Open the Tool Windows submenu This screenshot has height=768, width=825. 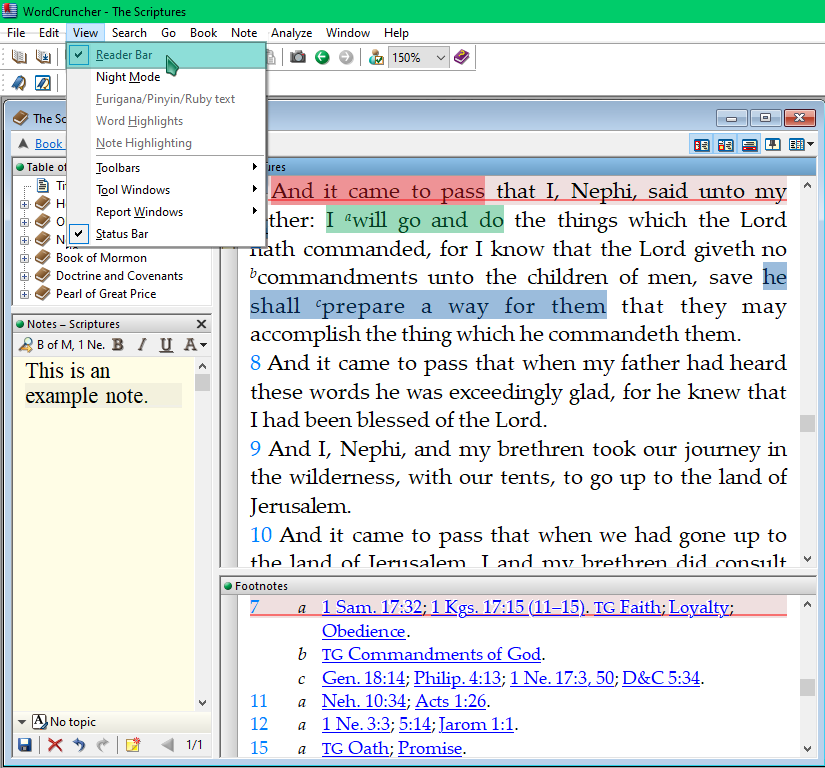(x=166, y=190)
